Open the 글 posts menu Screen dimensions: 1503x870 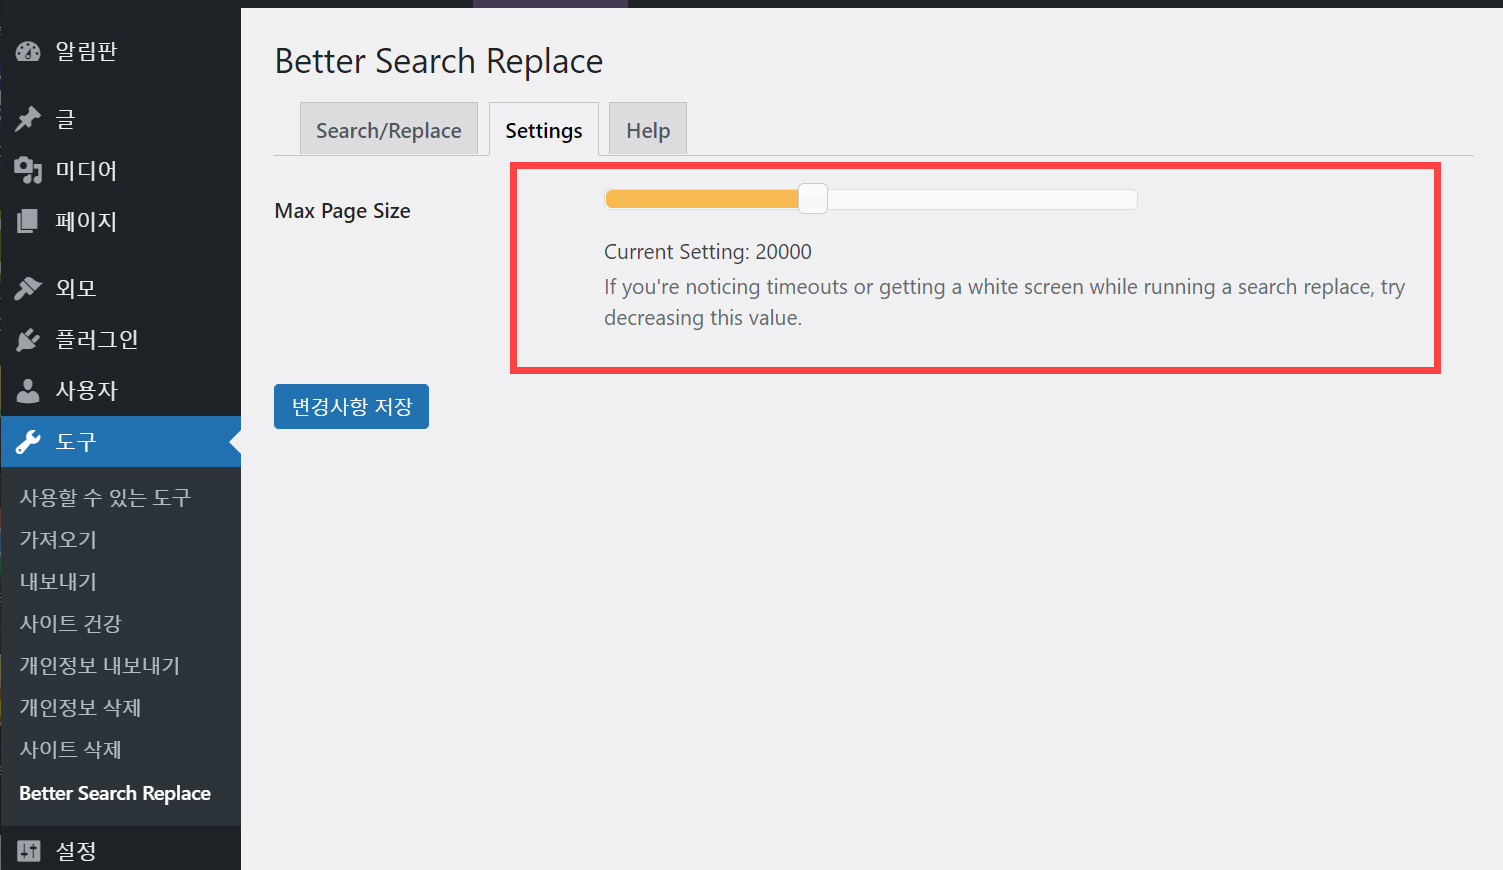[120, 119]
